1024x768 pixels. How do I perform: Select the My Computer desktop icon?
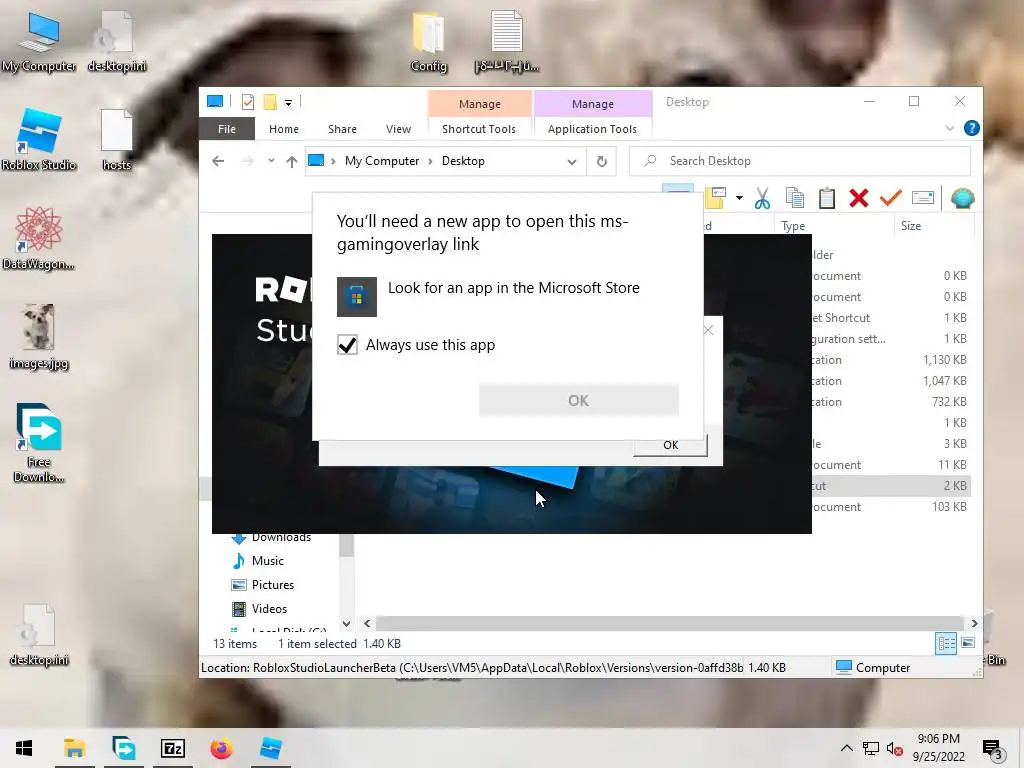39,41
